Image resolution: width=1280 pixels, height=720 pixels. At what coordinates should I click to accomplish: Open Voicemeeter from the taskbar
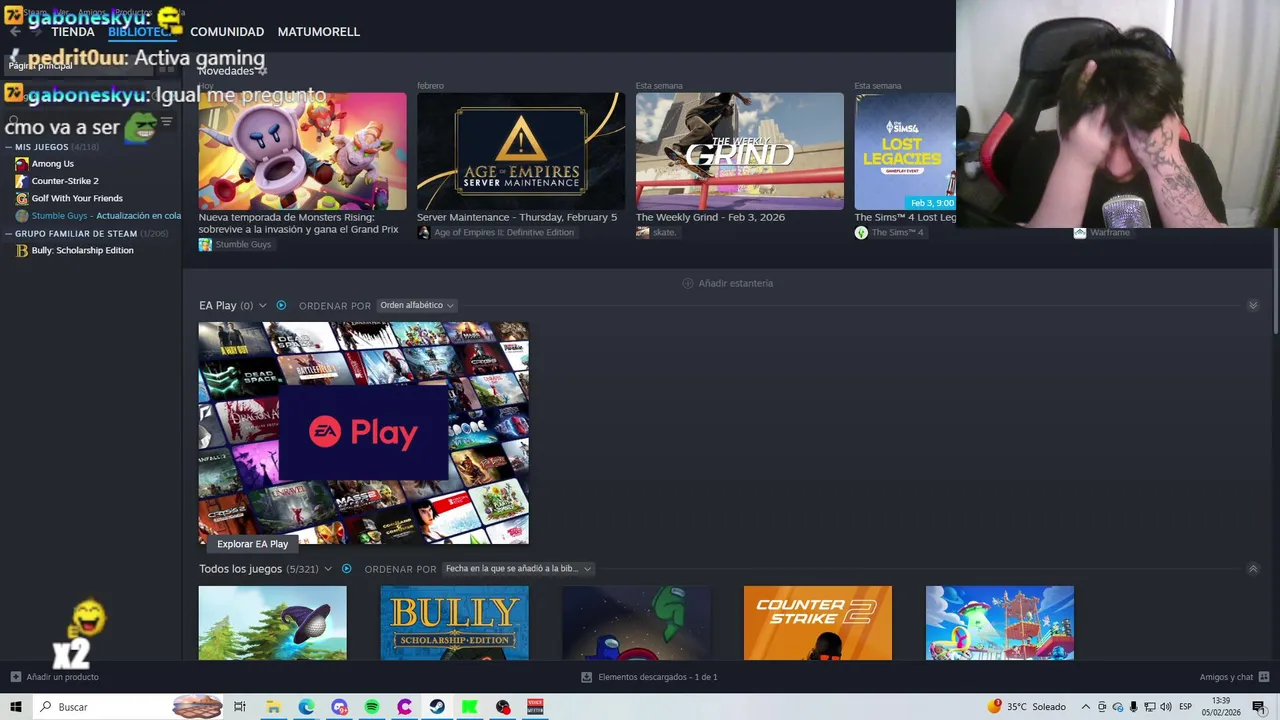535,707
